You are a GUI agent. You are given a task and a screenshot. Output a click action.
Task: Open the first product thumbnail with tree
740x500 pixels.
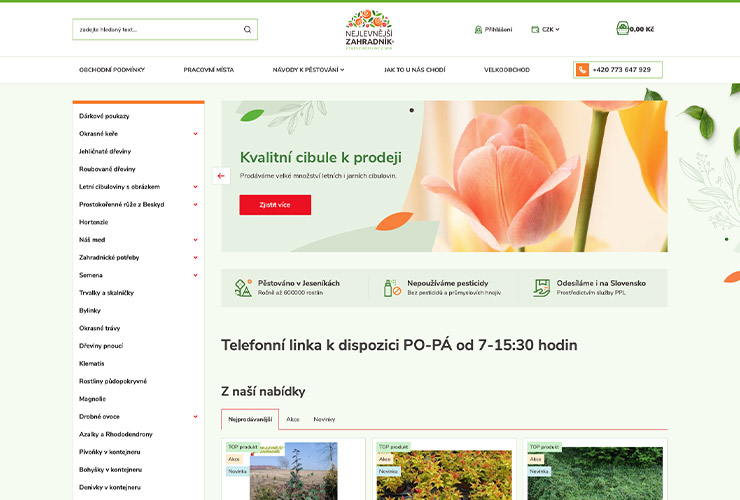(294, 471)
